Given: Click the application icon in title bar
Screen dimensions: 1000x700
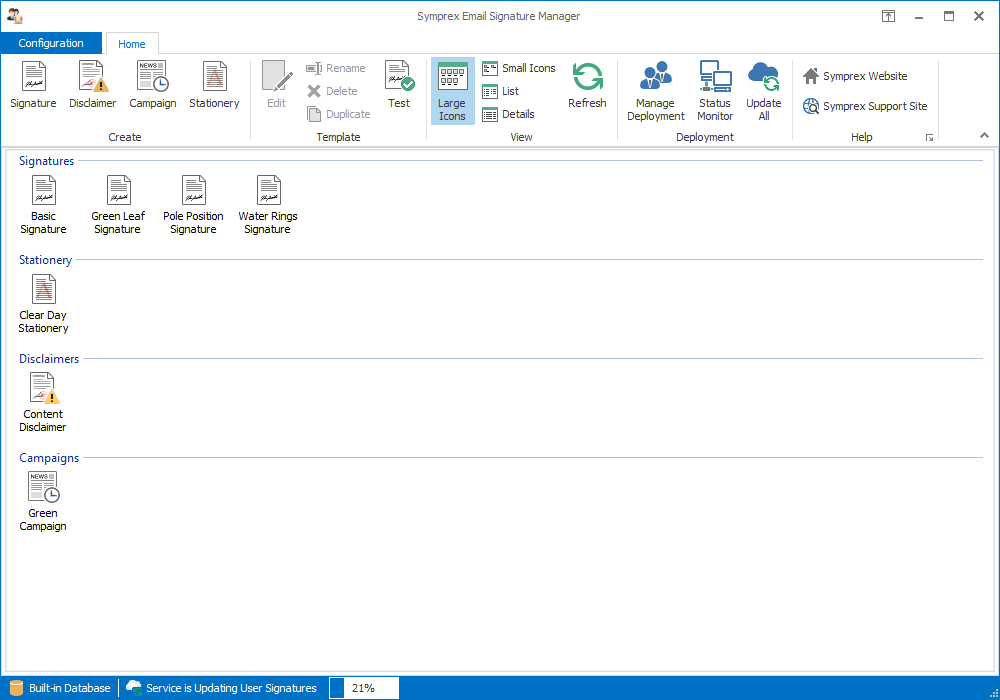Looking at the screenshot, I should point(15,16).
